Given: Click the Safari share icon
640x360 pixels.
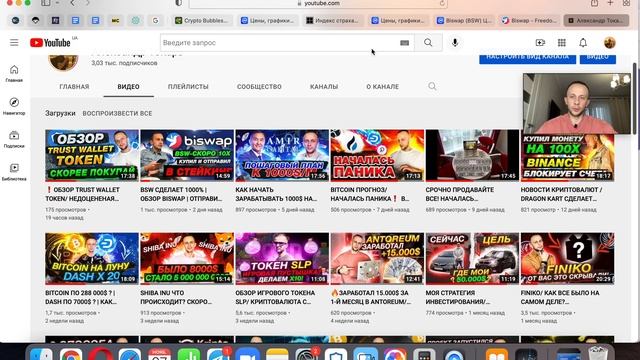Looking at the screenshot, I should pyautogui.click(x=594, y=3).
